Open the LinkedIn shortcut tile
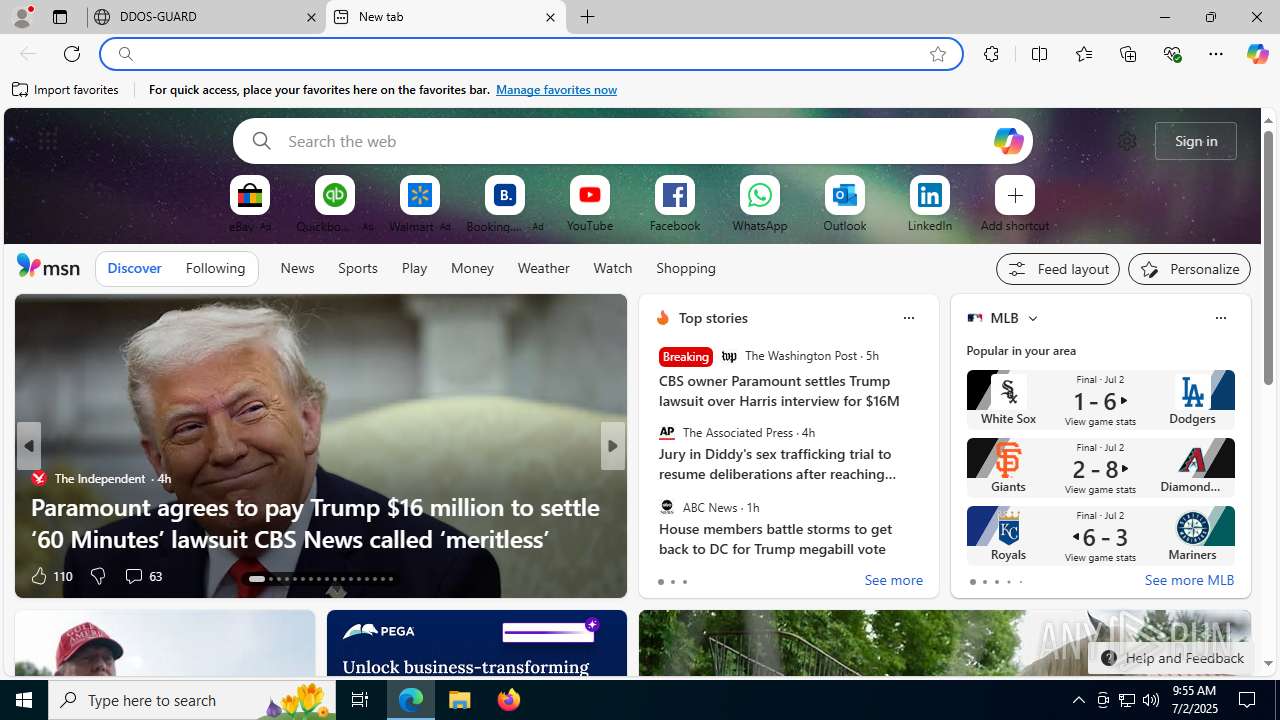The image size is (1280, 720). click(930, 204)
